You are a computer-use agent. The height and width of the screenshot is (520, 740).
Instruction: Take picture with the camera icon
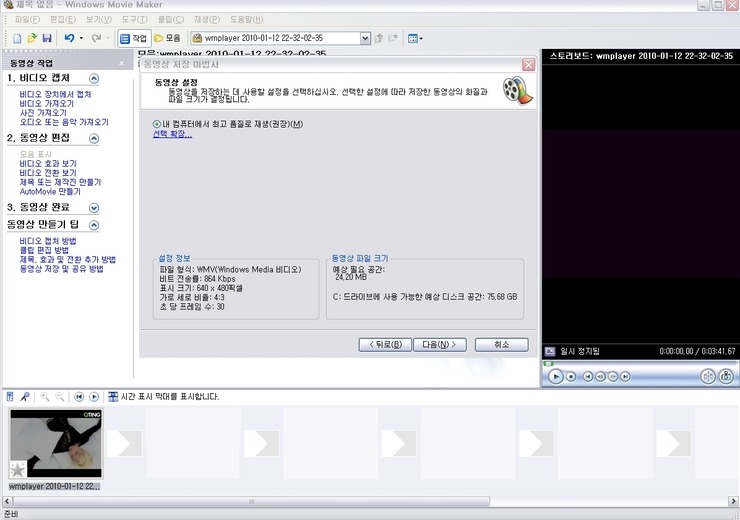coord(726,376)
